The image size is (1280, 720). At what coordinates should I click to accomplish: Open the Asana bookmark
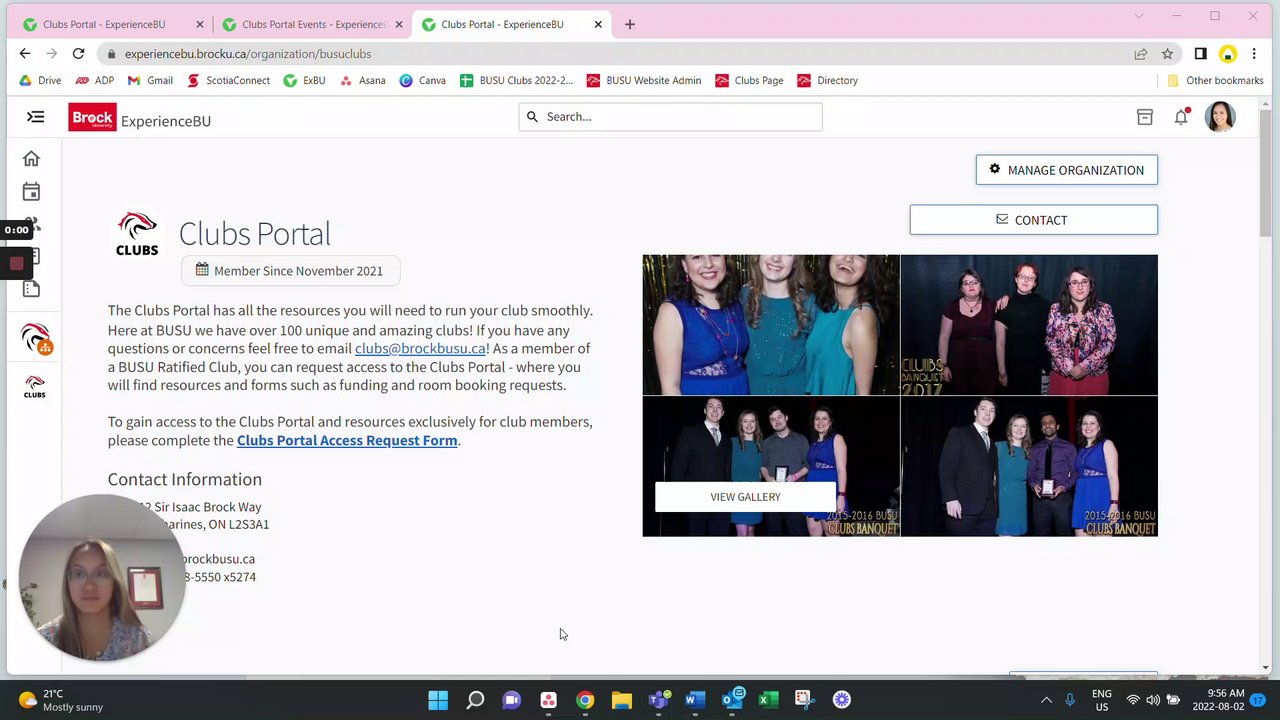click(362, 81)
